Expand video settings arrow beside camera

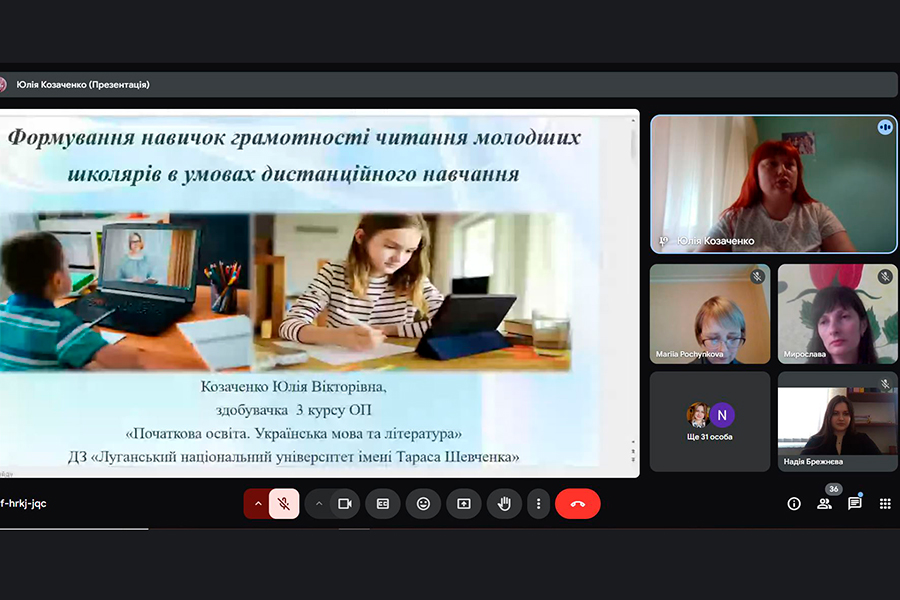(x=319, y=504)
